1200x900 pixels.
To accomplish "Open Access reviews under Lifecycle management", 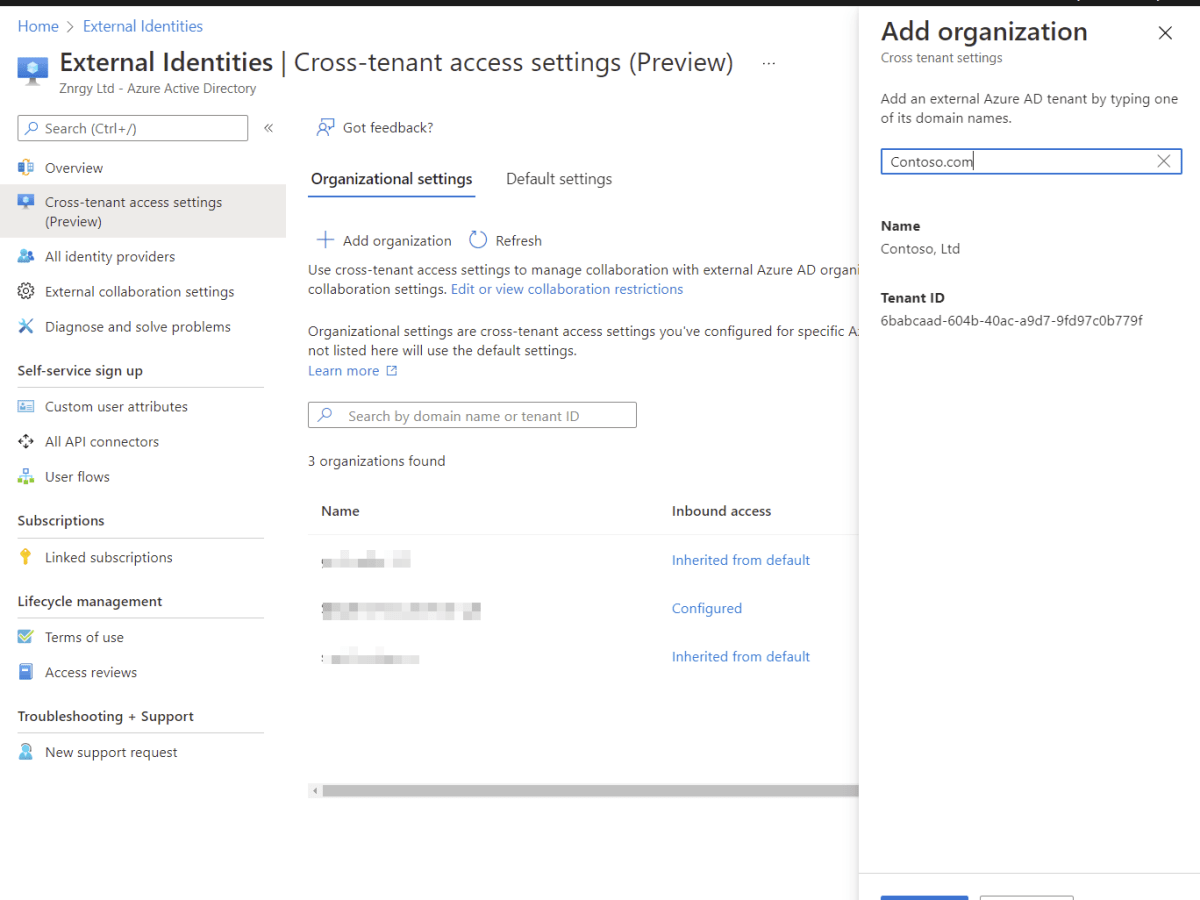I will click(90, 671).
